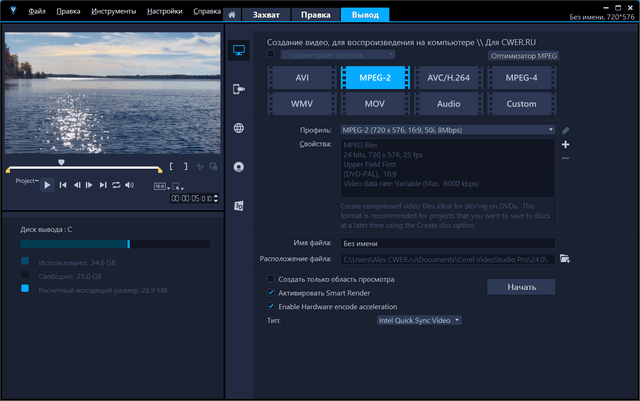Switch to the Web upload category
Screen dimensions: 640x401
click(239, 128)
